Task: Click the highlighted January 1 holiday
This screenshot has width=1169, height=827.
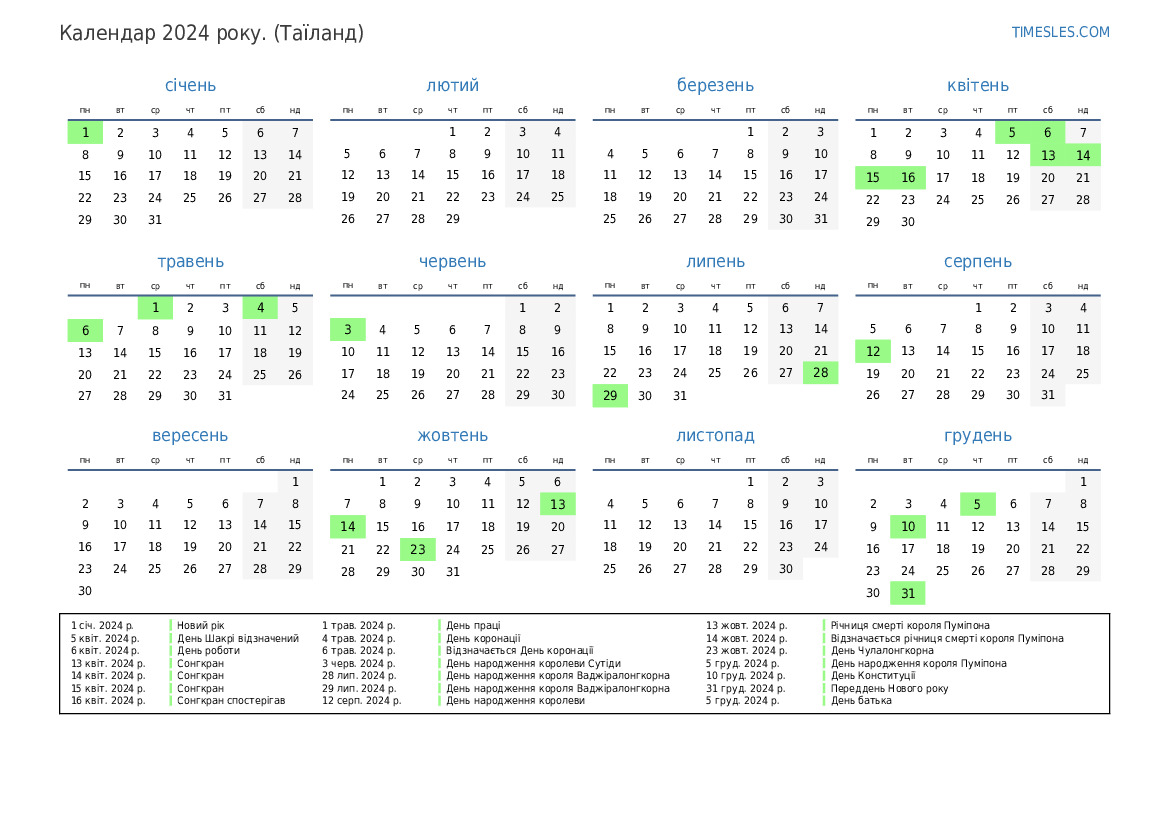Action: pyautogui.click(x=85, y=132)
